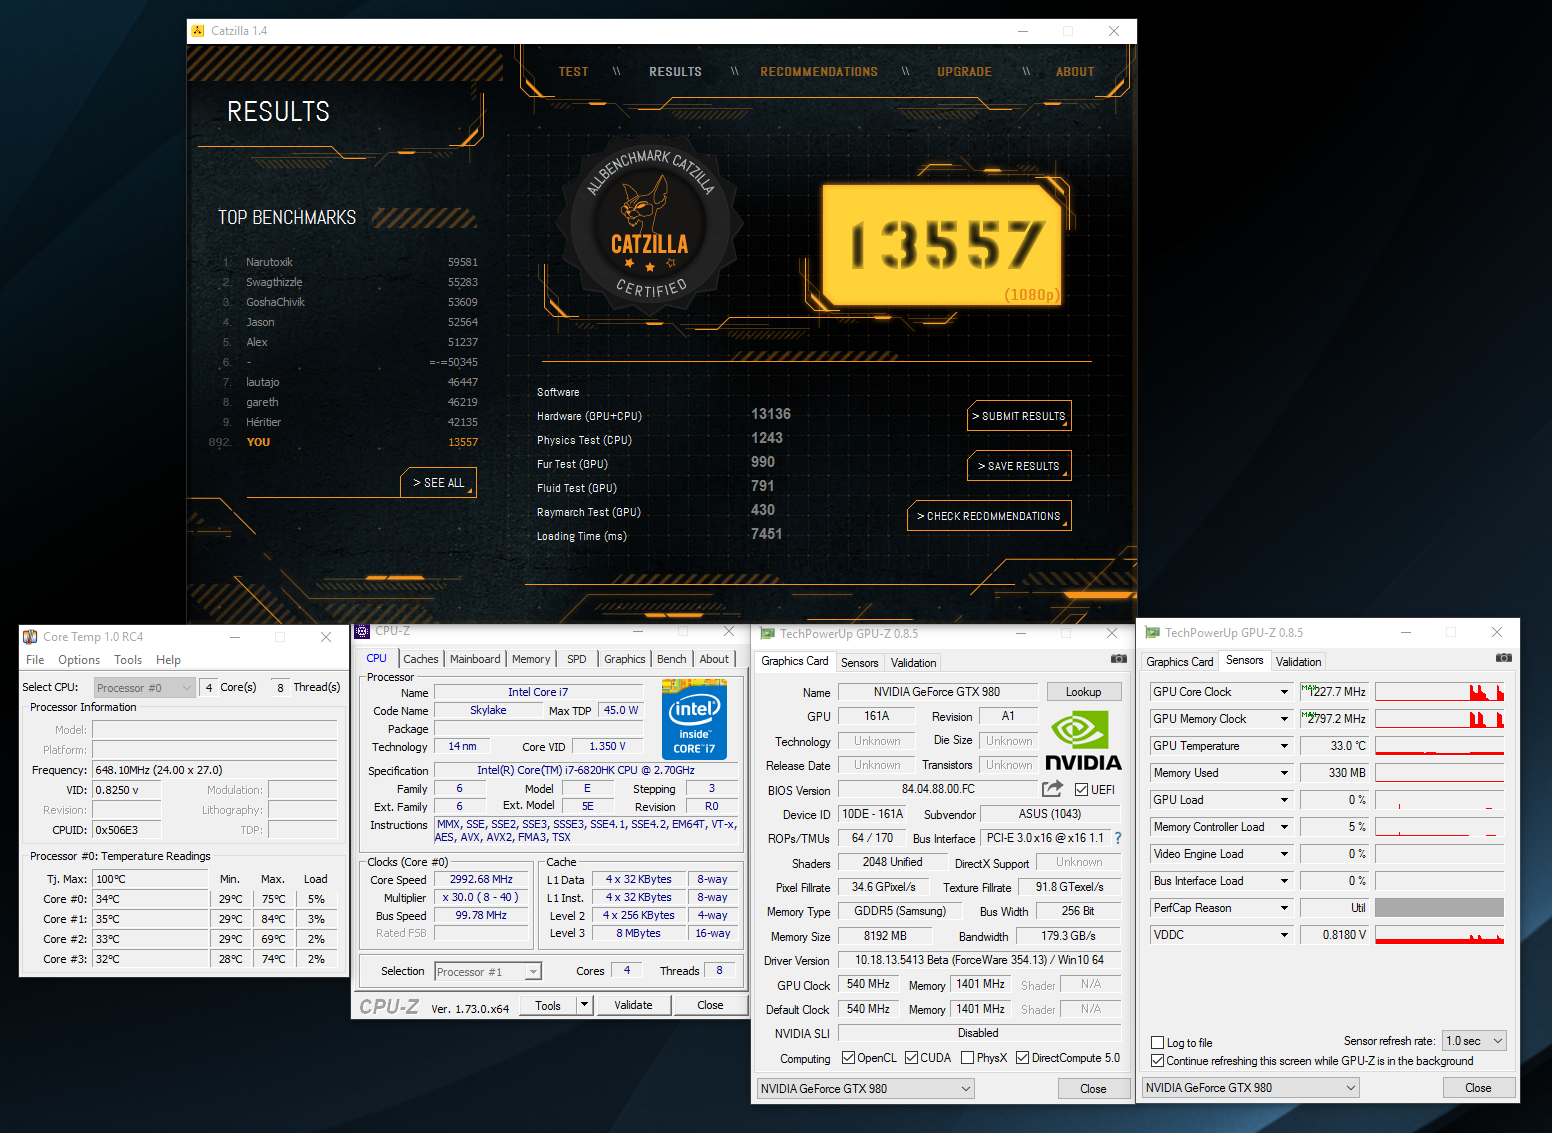Click the 13557 score display in Catzilla
This screenshot has width=1552, height=1133.
(x=942, y=245)
